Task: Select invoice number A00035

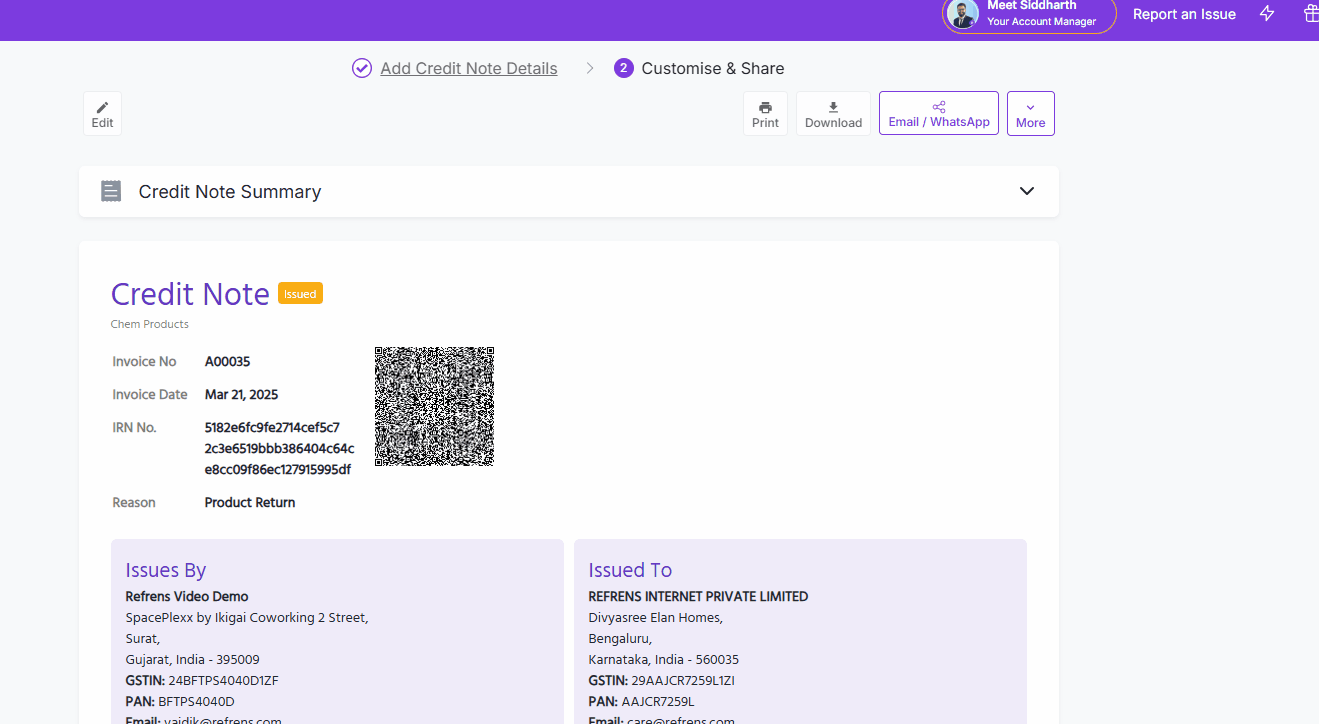Action: [228, 361]
